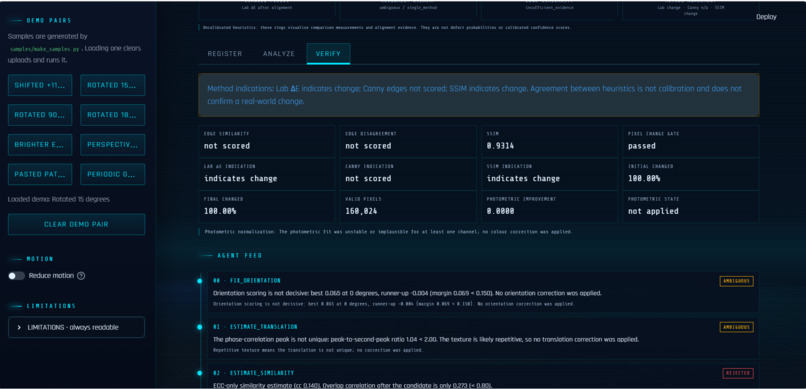Click the MOTION section heading
Image resolution: width=806 pixels, height=389 pixels.
[40, 259]
